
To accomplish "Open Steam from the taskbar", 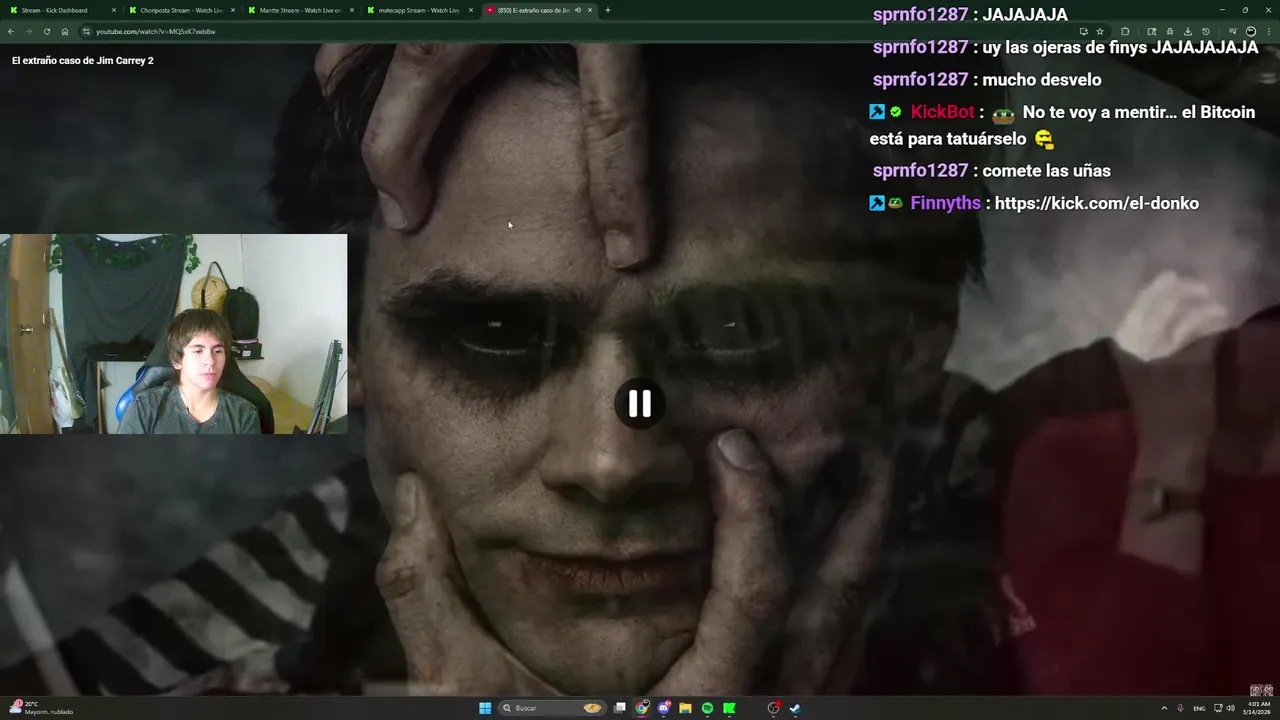I will click(795, 708).
